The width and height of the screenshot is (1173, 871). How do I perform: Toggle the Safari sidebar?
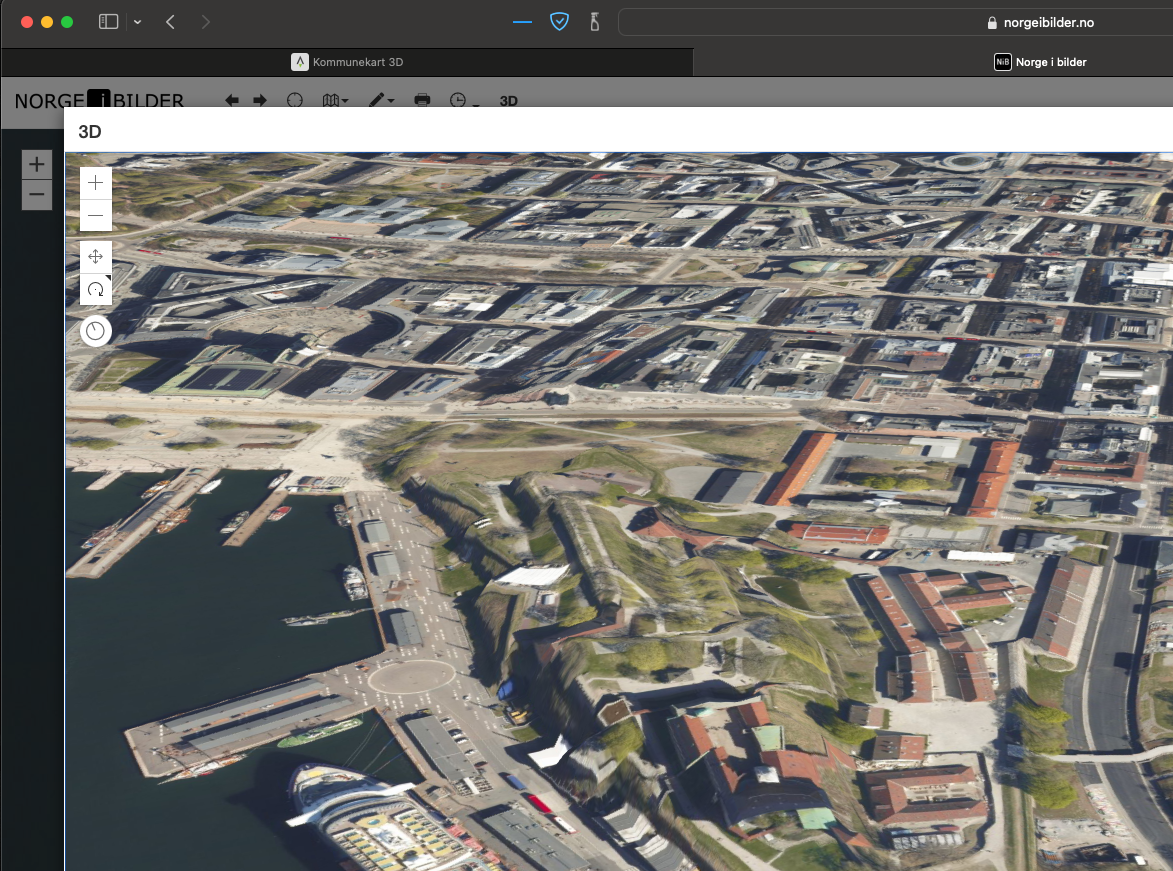(x=107, y=21)
